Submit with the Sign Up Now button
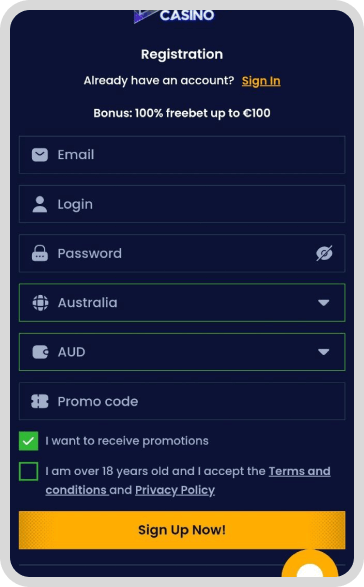Viewport: 364px width, 587px height. 182,530
